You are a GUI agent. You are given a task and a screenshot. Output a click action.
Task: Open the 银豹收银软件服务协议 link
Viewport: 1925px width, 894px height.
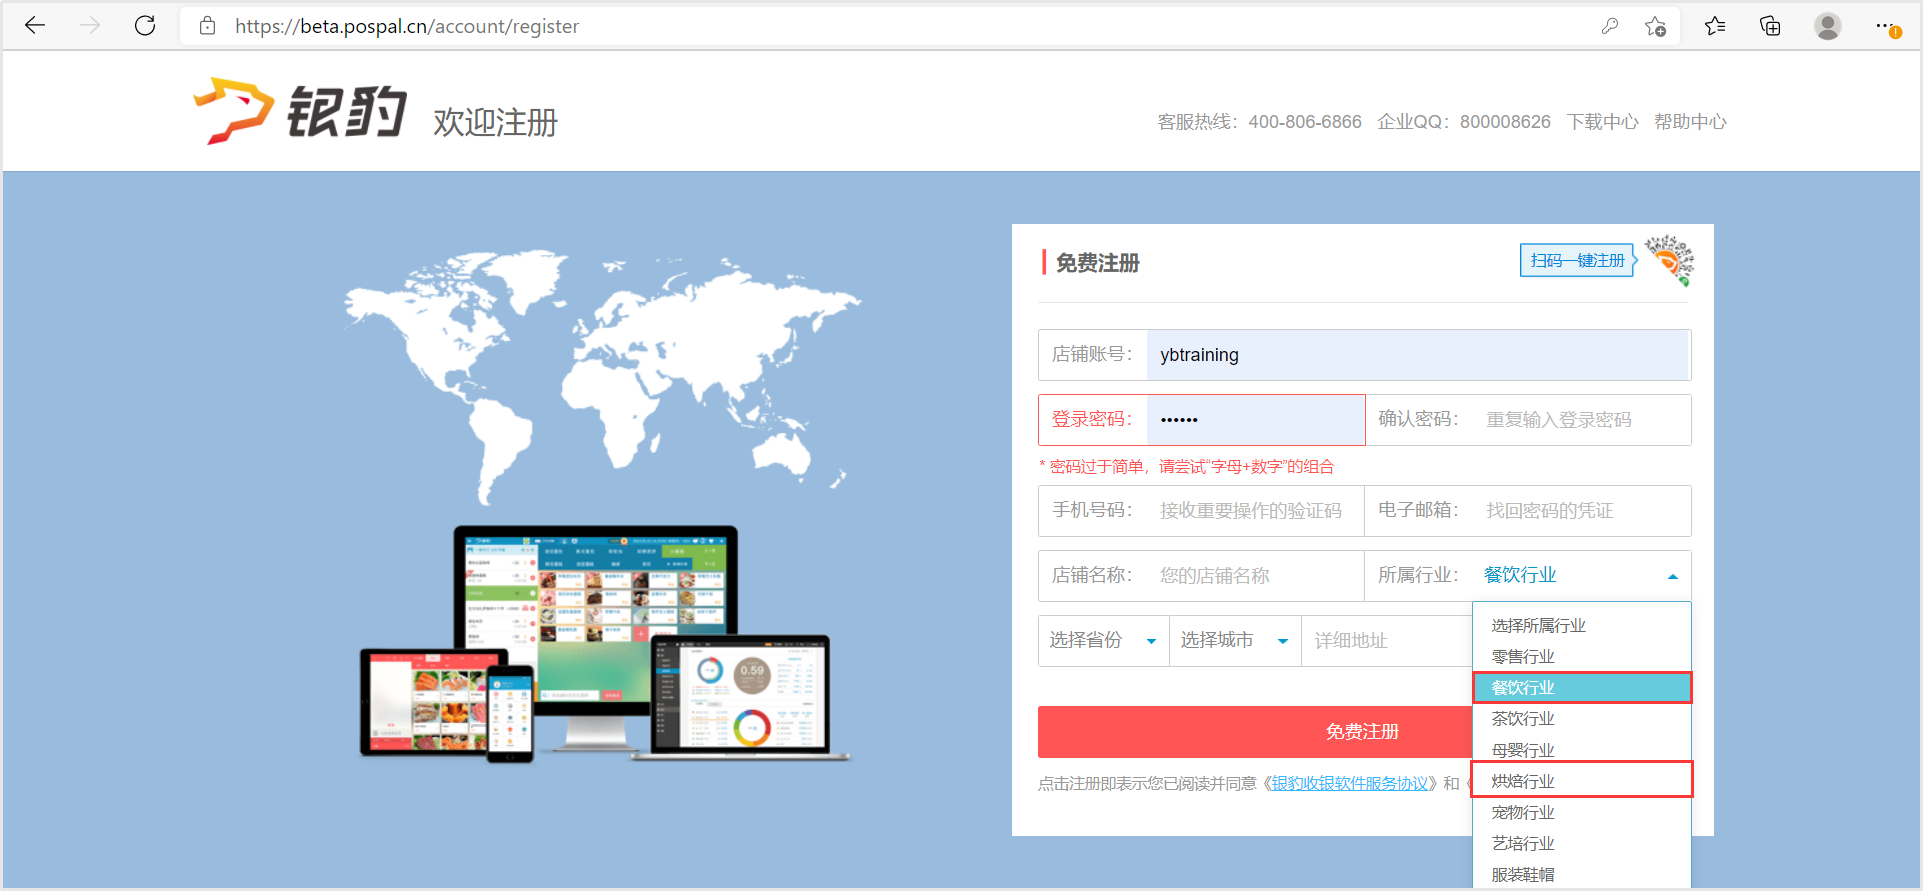coord(1349,783)
